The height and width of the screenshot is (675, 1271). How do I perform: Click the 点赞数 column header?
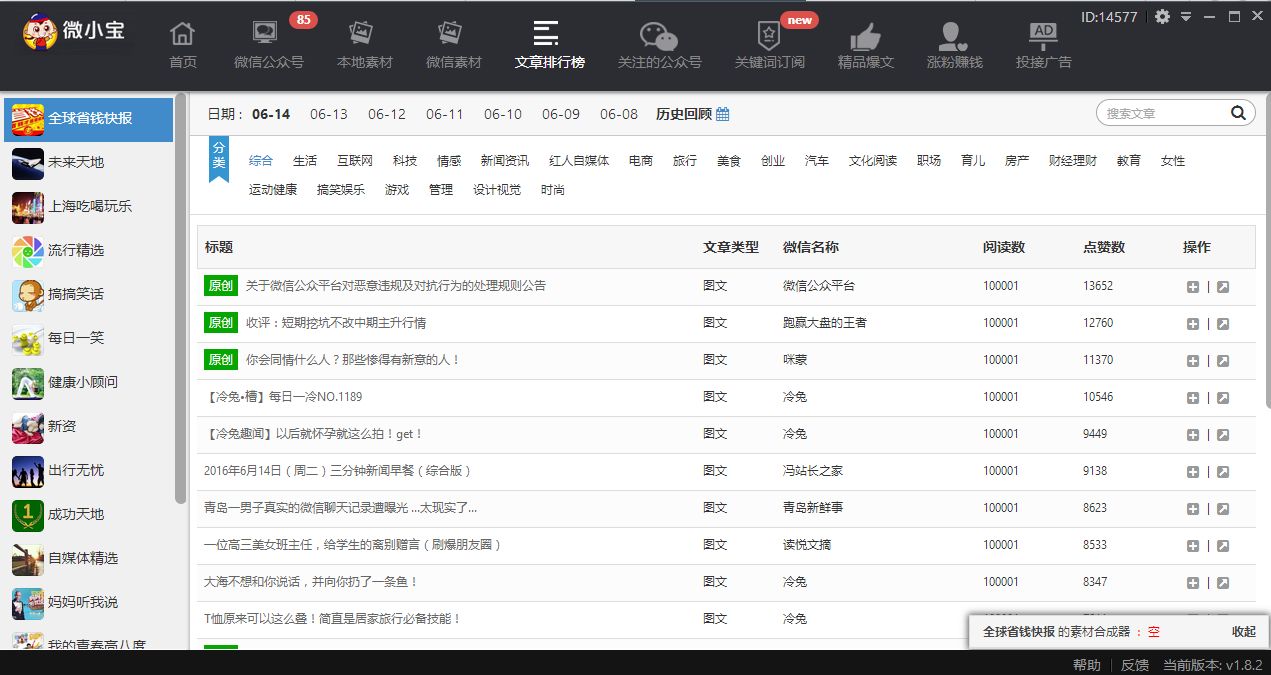point(1104,247)
